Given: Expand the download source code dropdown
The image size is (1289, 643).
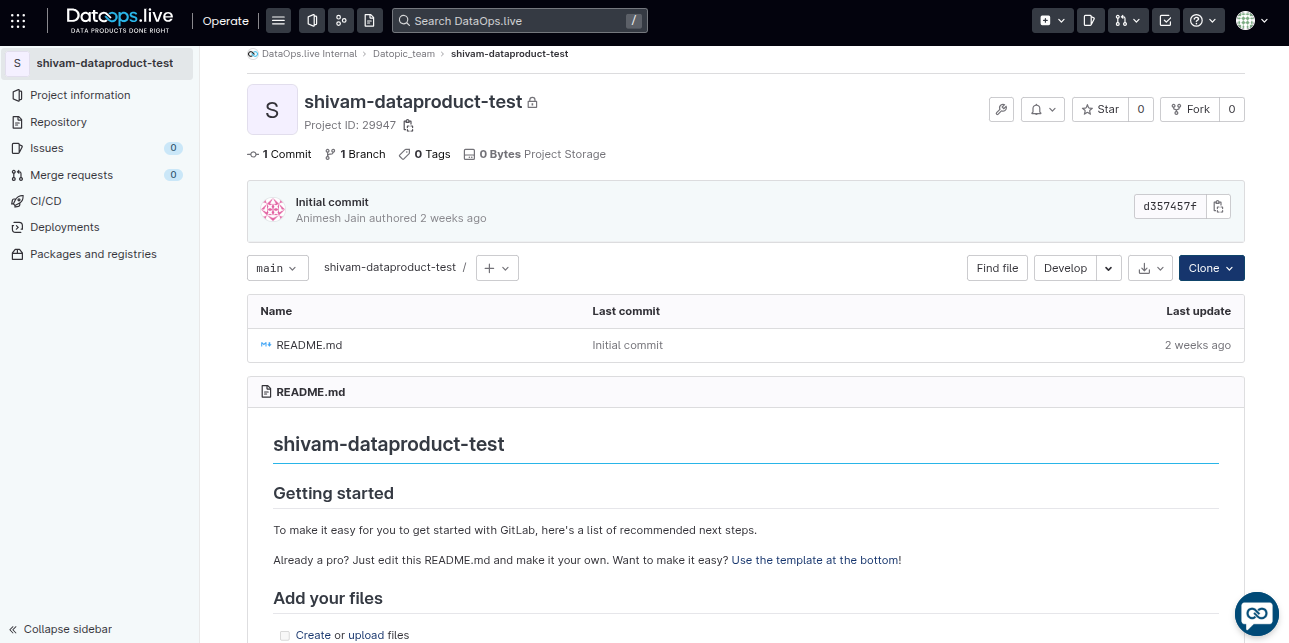Looking at the screenshot, I should coord(1150,268).
